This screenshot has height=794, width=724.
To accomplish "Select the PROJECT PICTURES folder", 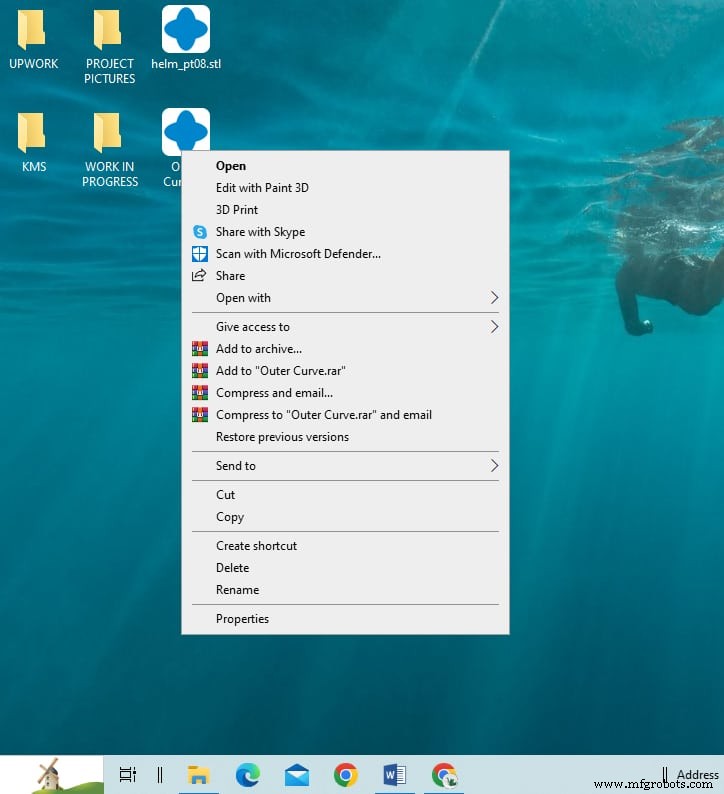I will (x=109, y=47).
